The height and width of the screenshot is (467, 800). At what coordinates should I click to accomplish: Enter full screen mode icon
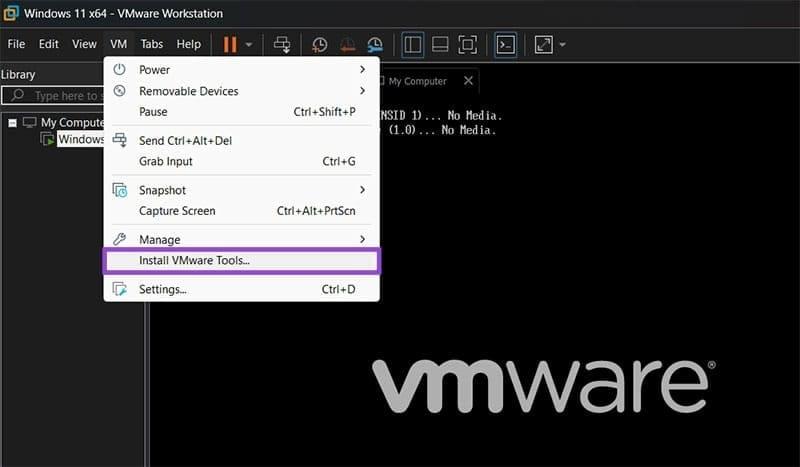click(x=467, y=44)
